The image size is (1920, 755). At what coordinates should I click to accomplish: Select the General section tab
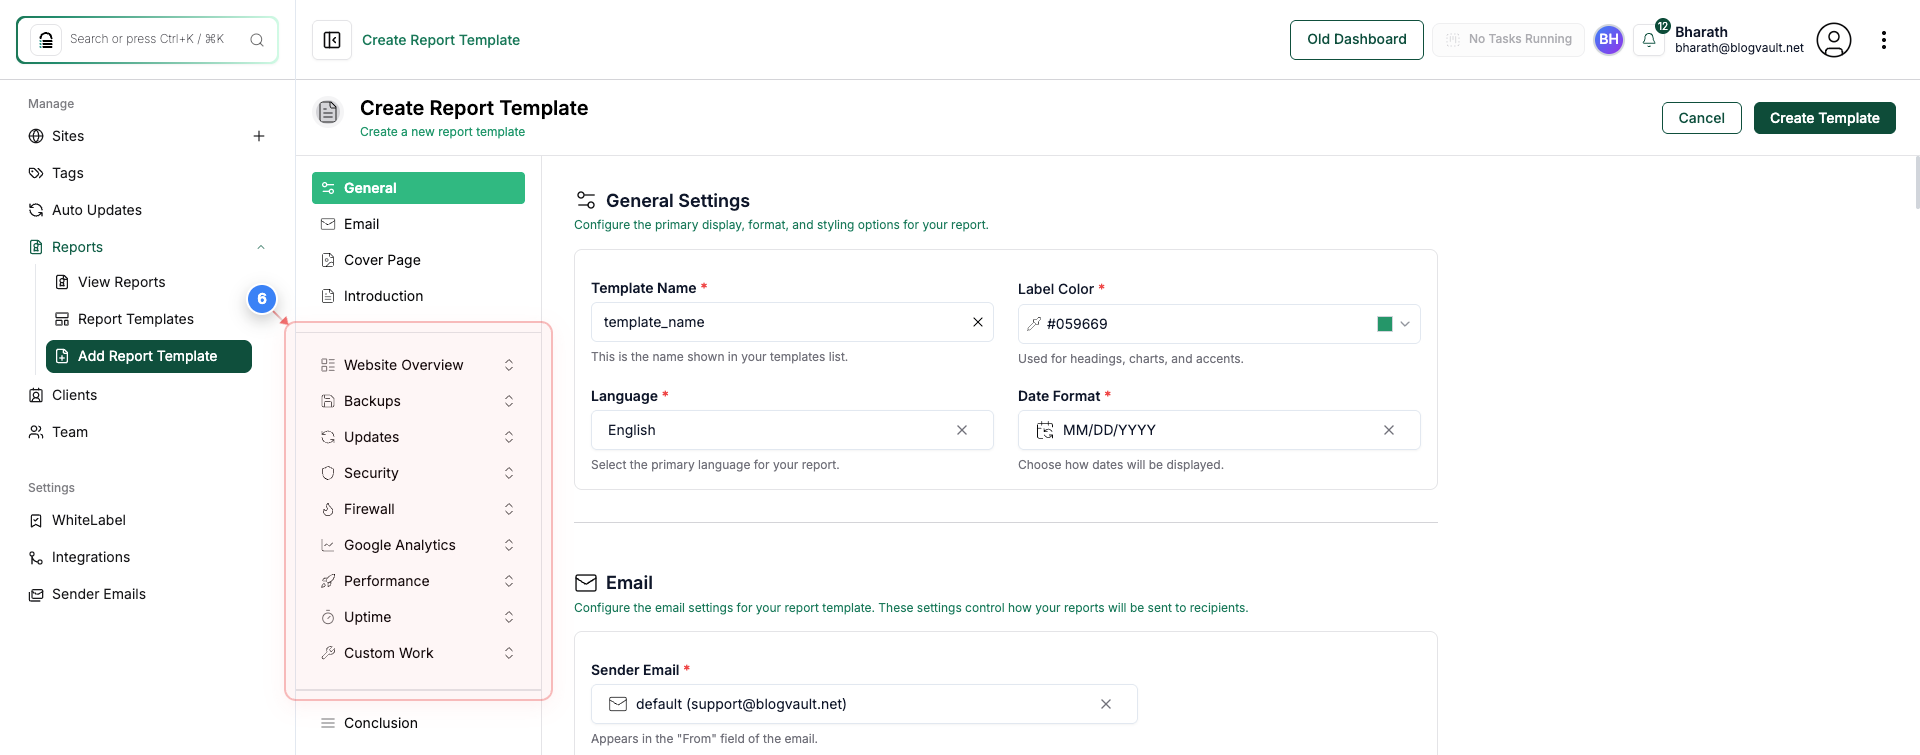click(x=418, y=188)
